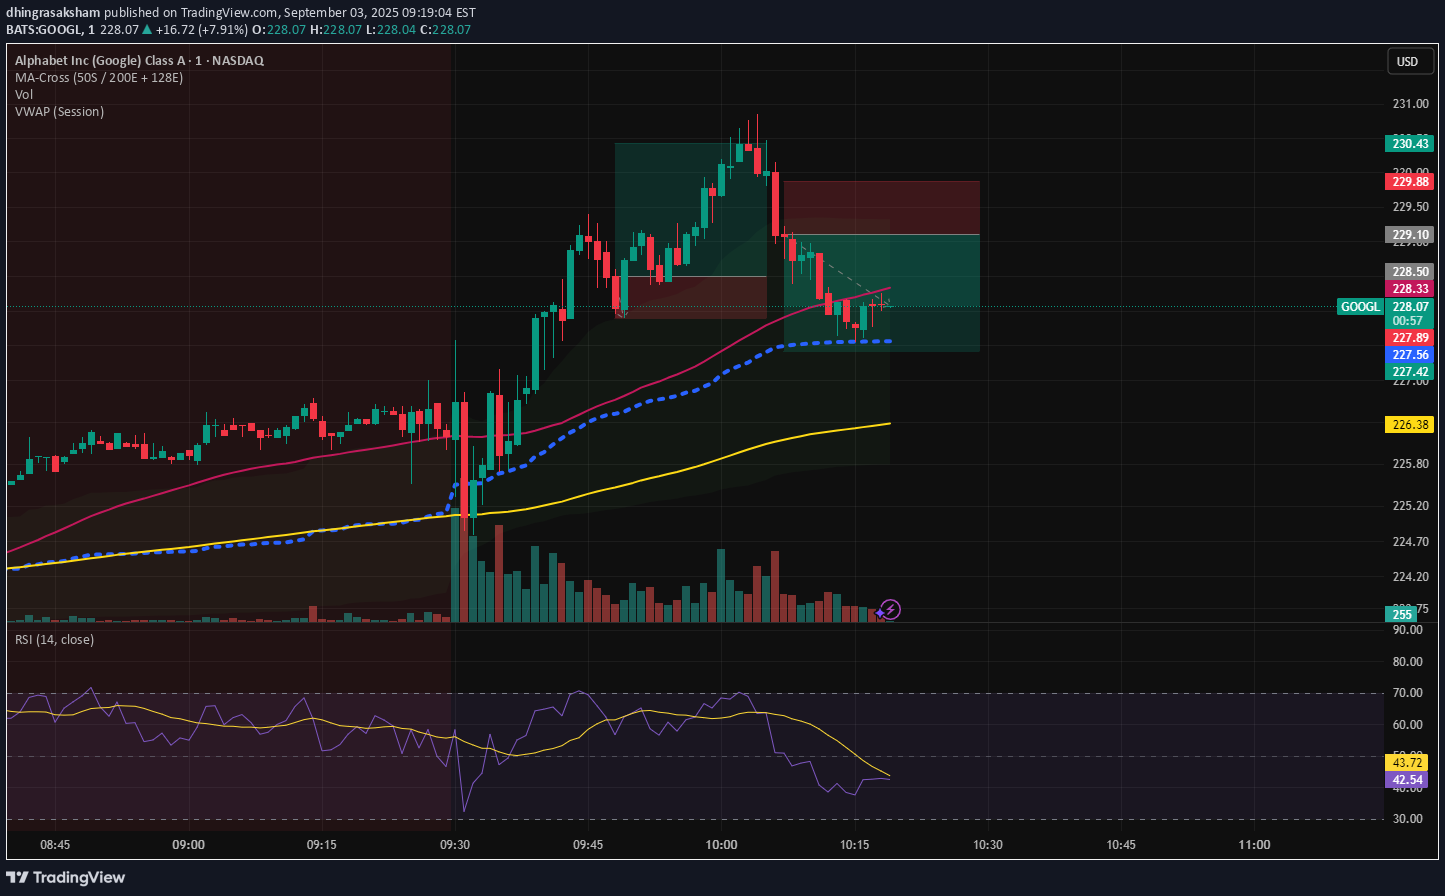Screen dimensions: 1445x896
Task: Click the purple lightning bolt icon
Action: point(891,609)
